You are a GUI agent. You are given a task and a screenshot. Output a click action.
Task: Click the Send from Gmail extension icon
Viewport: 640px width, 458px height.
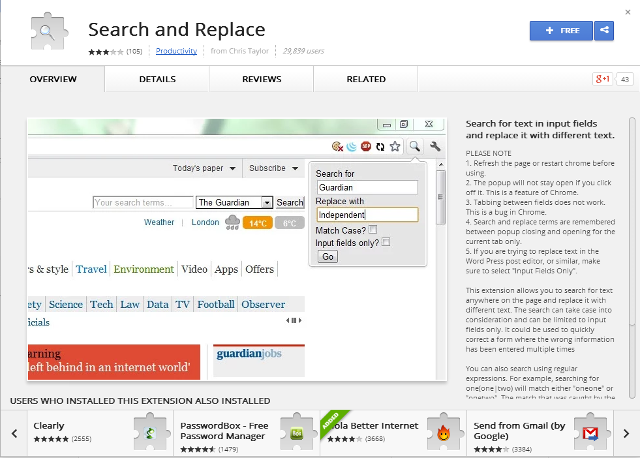(590, 432)
